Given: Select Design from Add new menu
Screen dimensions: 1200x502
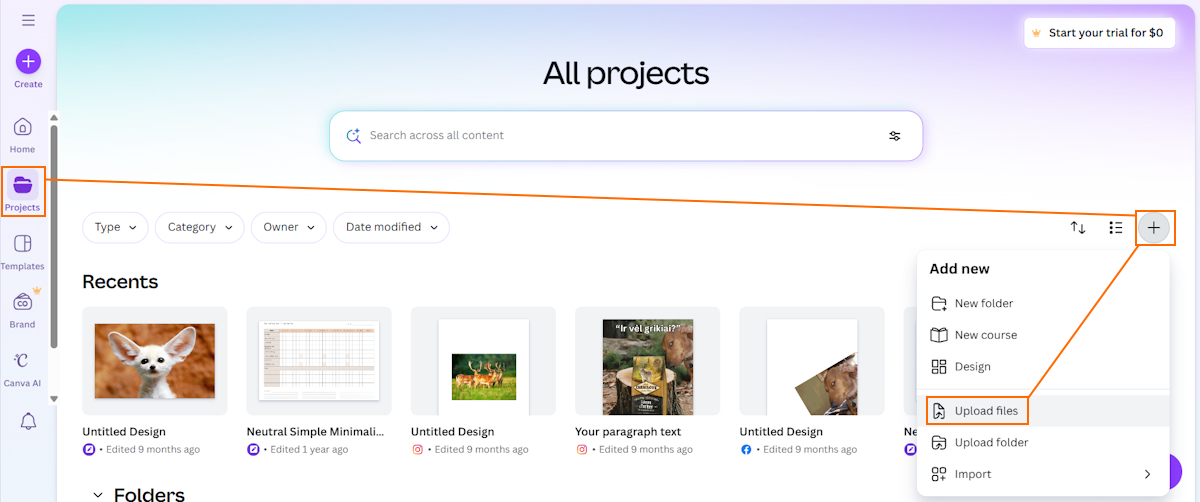Looking at the screenshot, I should (1043, 367).
